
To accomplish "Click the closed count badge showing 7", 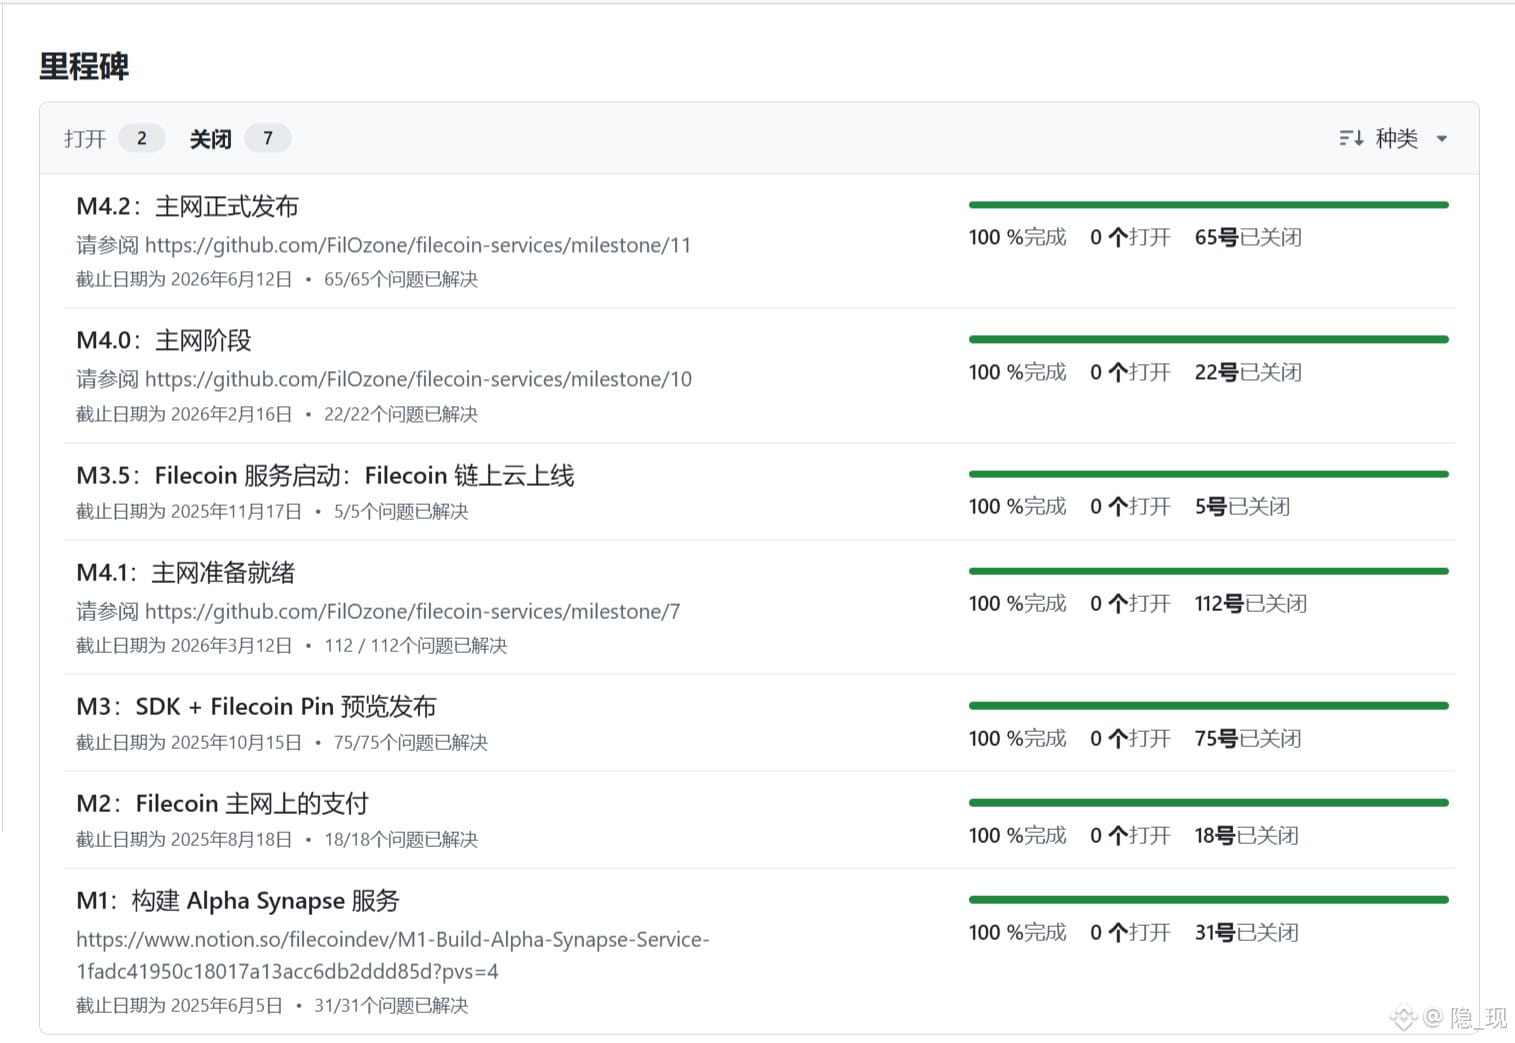I will [268, 138].
